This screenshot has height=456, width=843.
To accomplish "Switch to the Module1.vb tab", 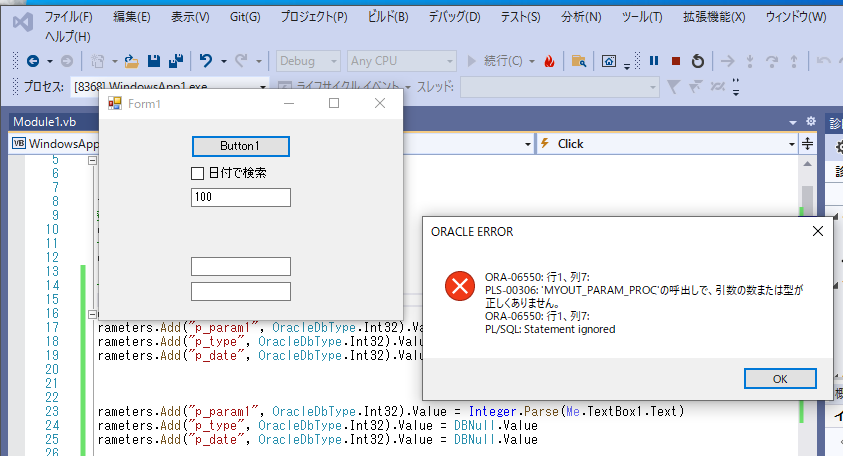I will [44, 122].
